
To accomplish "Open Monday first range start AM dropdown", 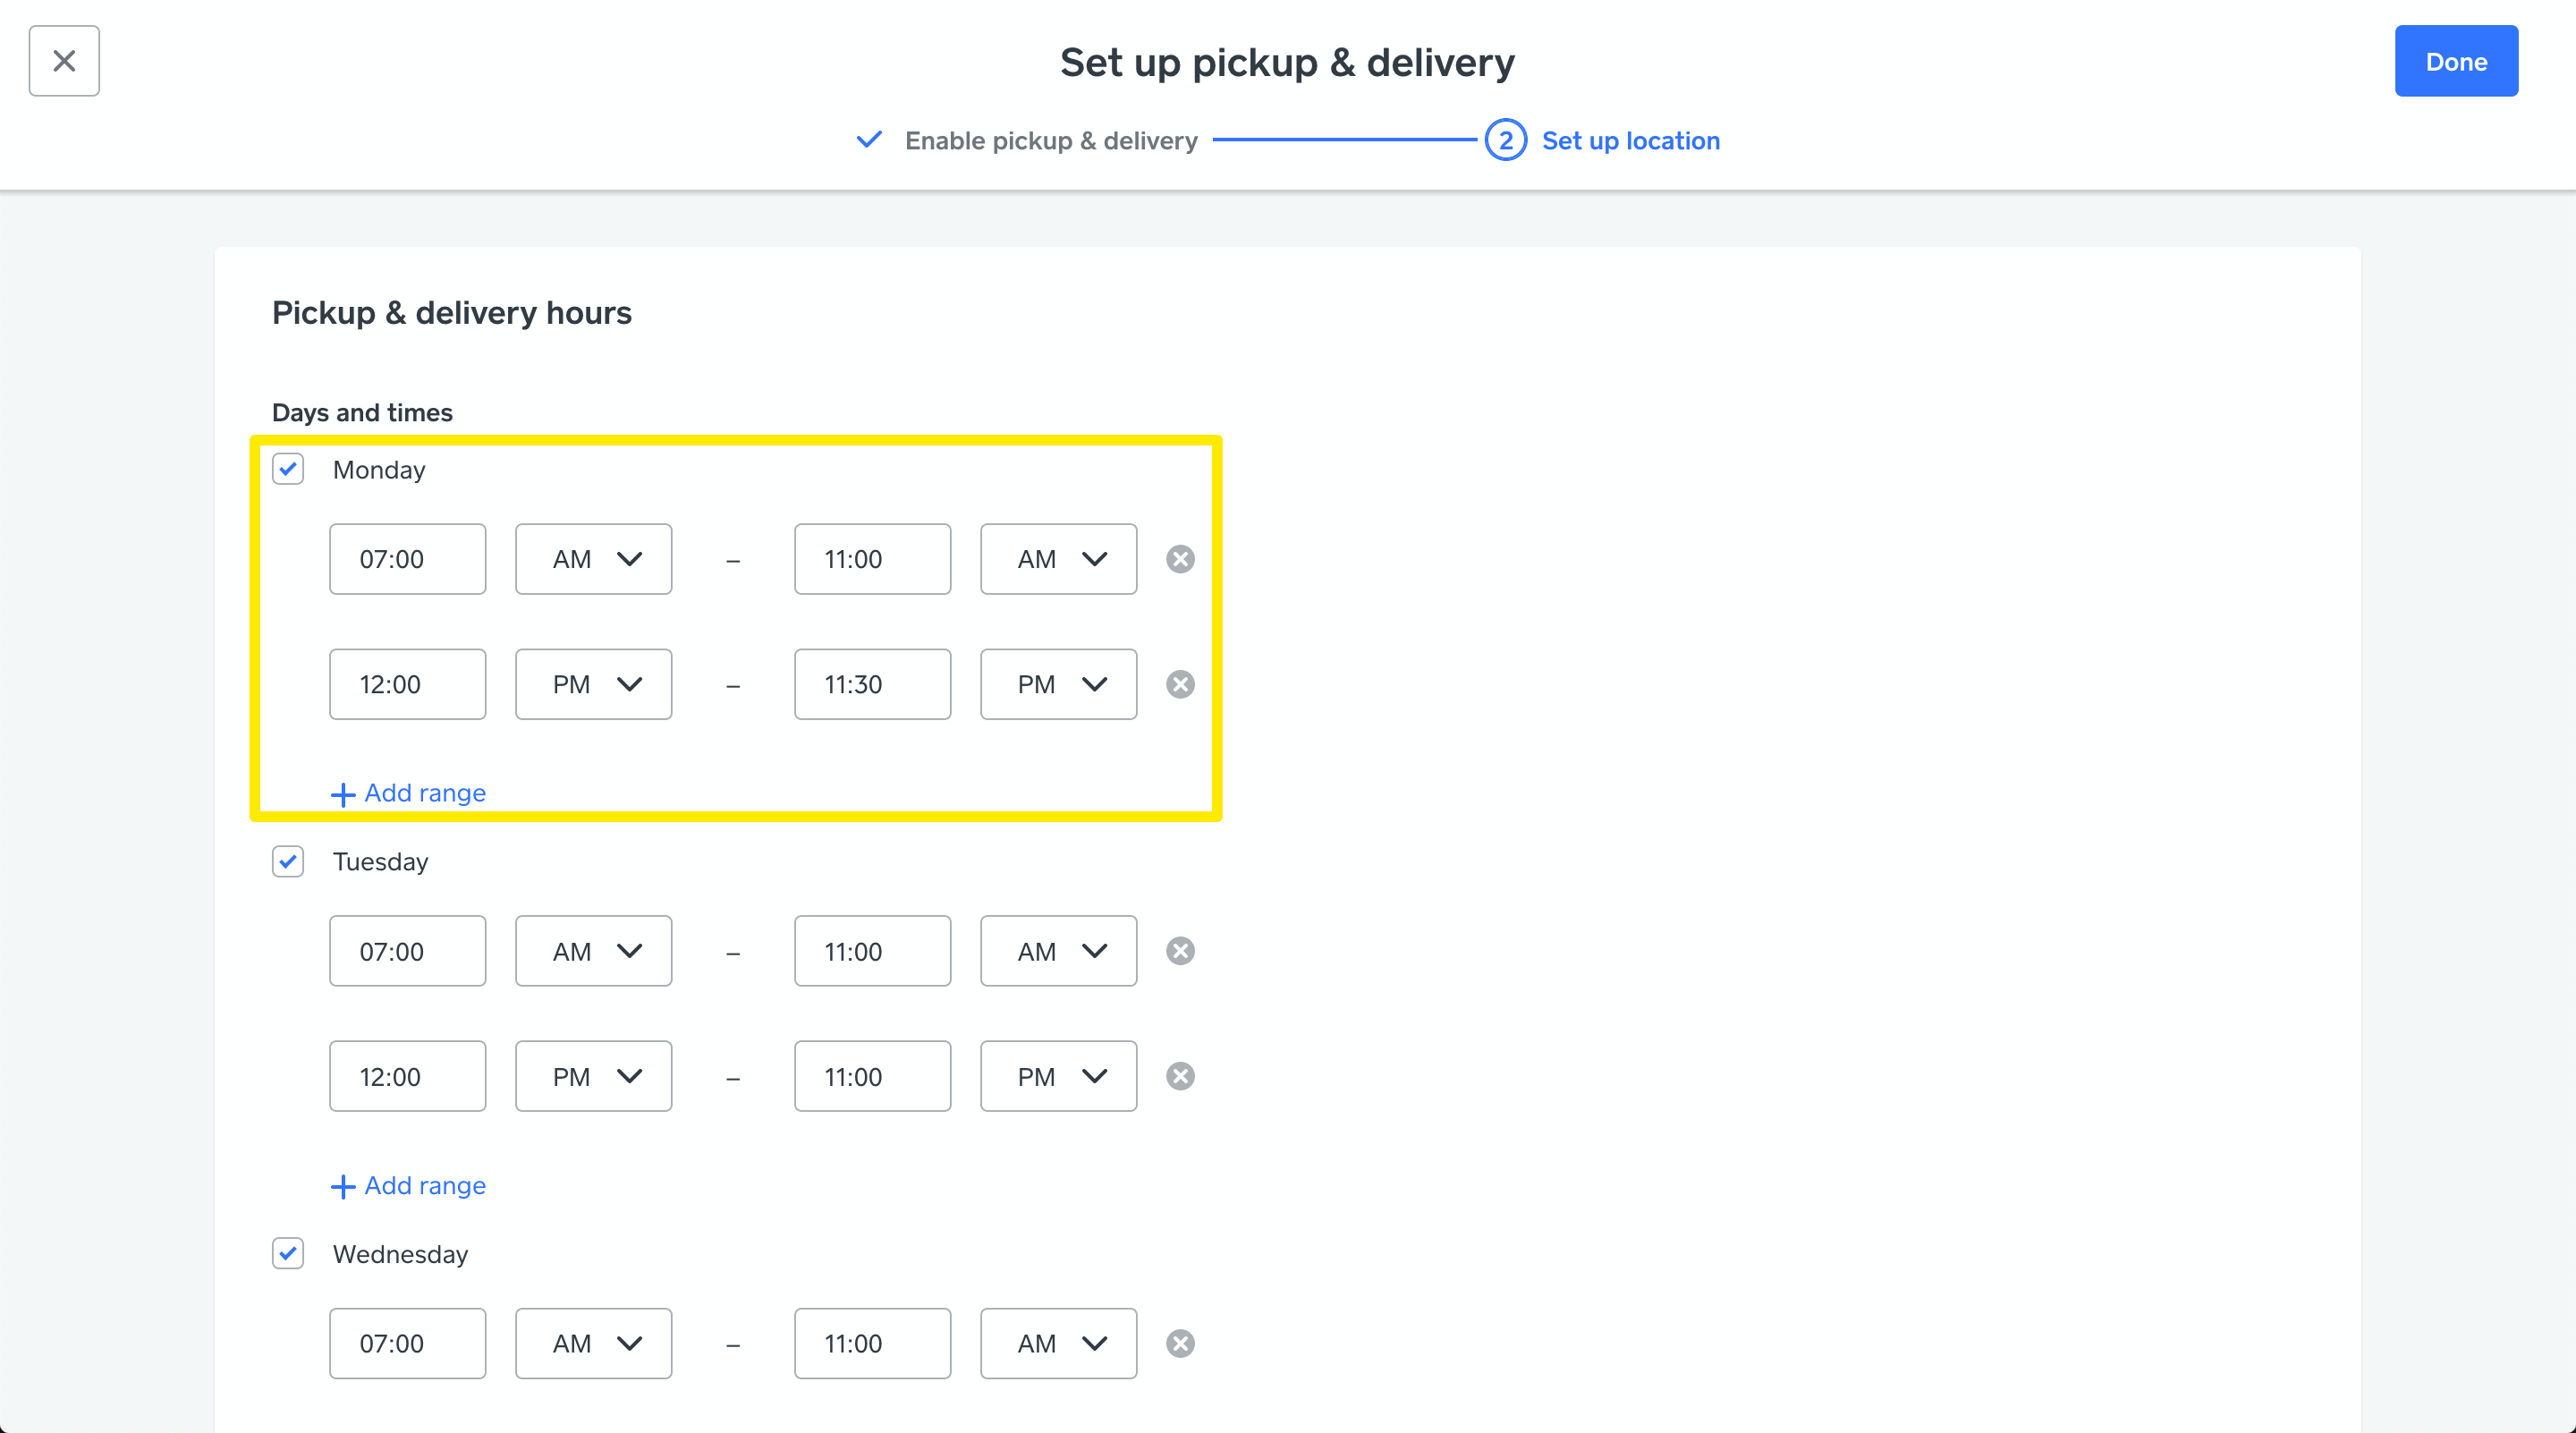I will pos(593,559).
